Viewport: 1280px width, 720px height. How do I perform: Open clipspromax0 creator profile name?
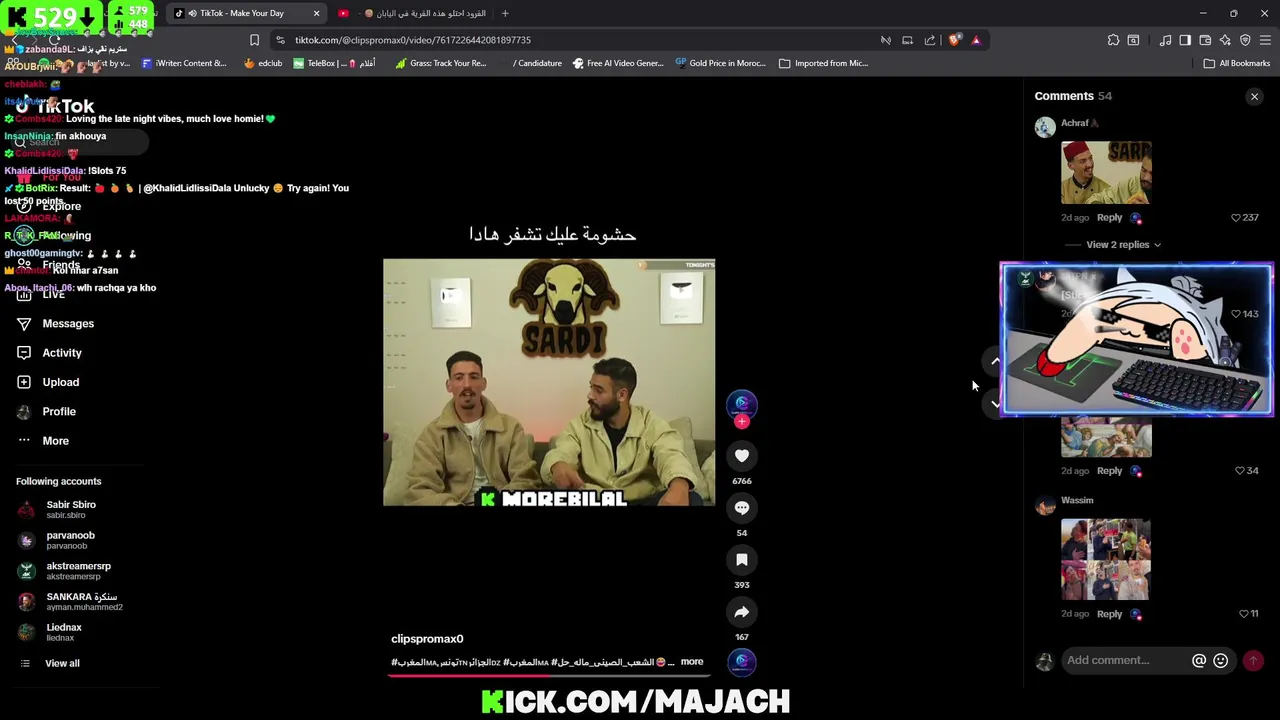427,639
